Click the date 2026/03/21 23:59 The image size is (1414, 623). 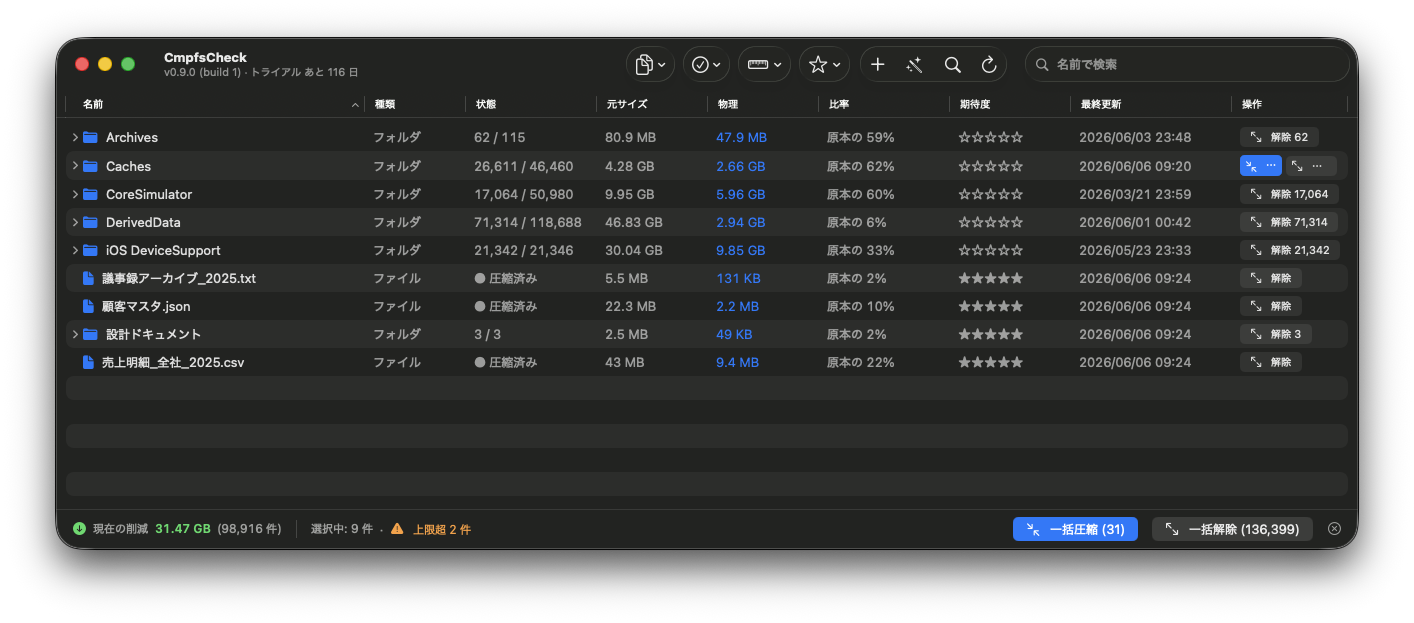1135,194
